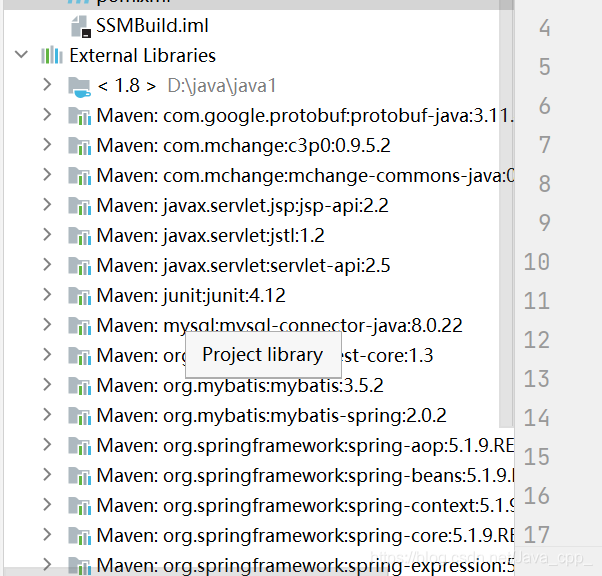Expand the < 1.8 > JDK entry
The height and width of the screenshot is (576, 602).
(47, 84)
